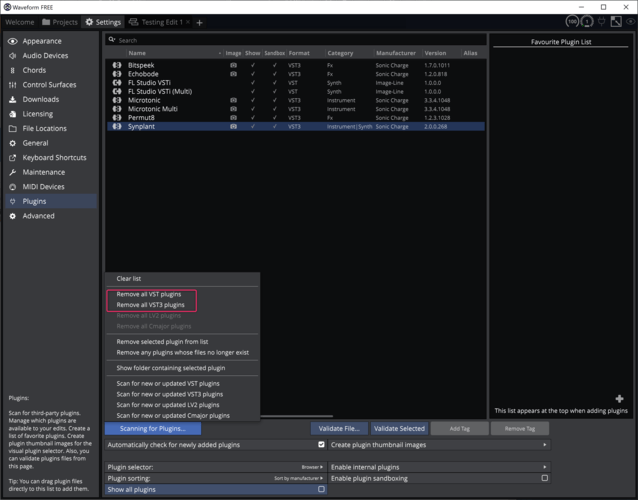Enable the plugin sandboxing checkbox

(x=544, y=478)
